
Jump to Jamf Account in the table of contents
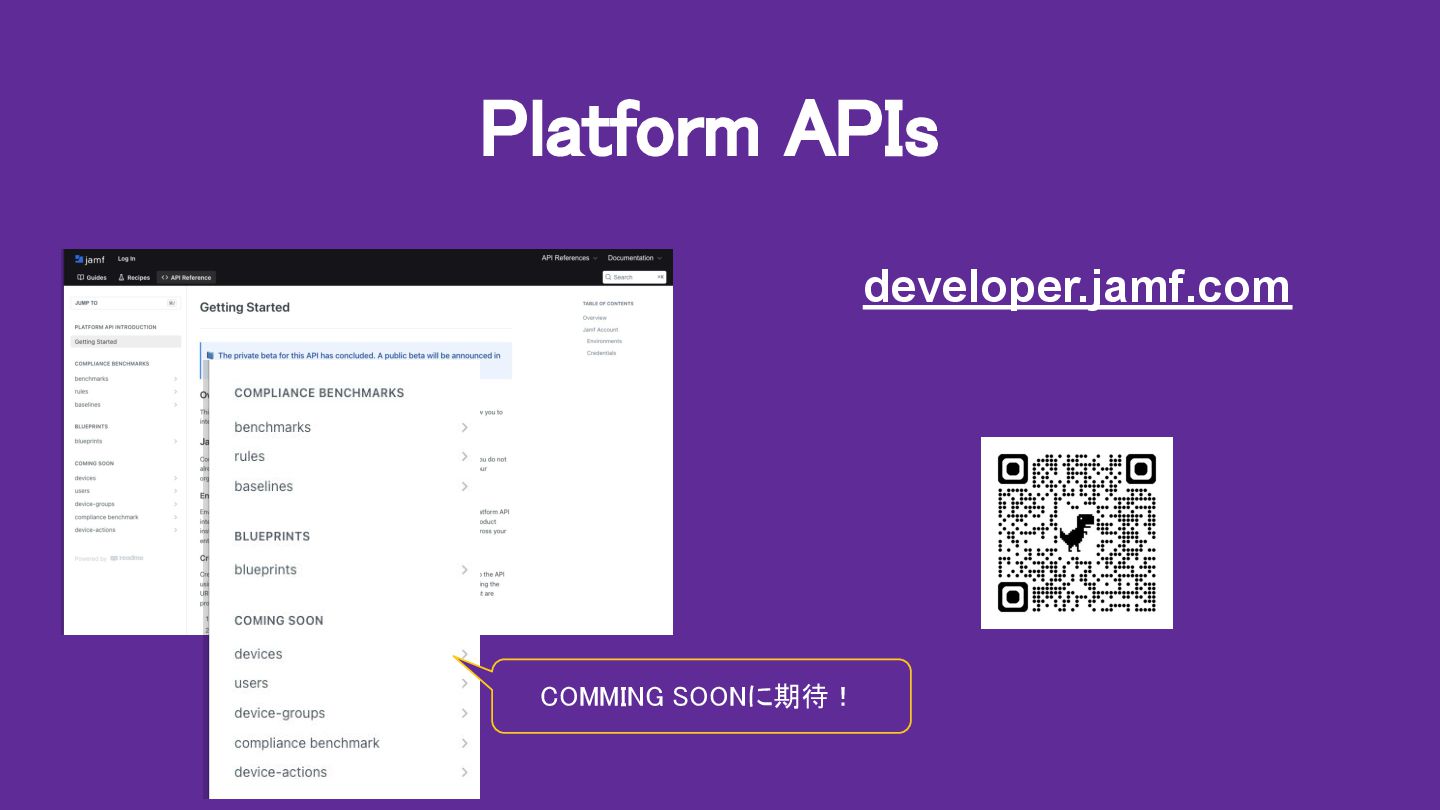601,330
